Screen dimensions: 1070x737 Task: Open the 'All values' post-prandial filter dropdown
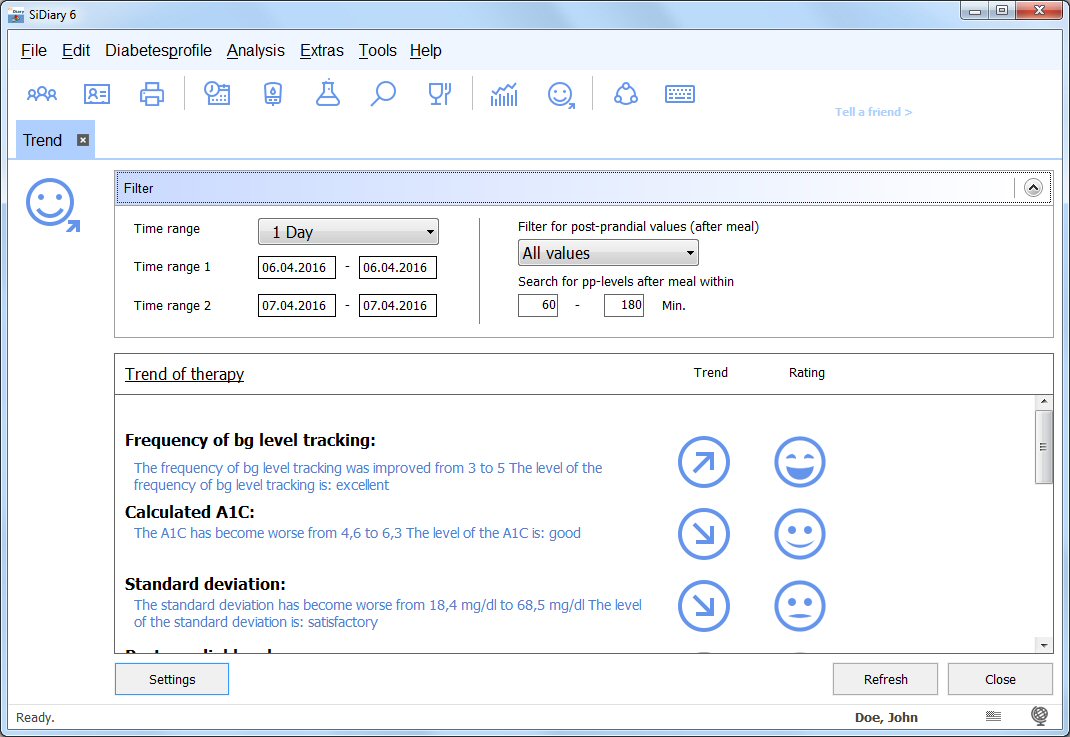608,253
